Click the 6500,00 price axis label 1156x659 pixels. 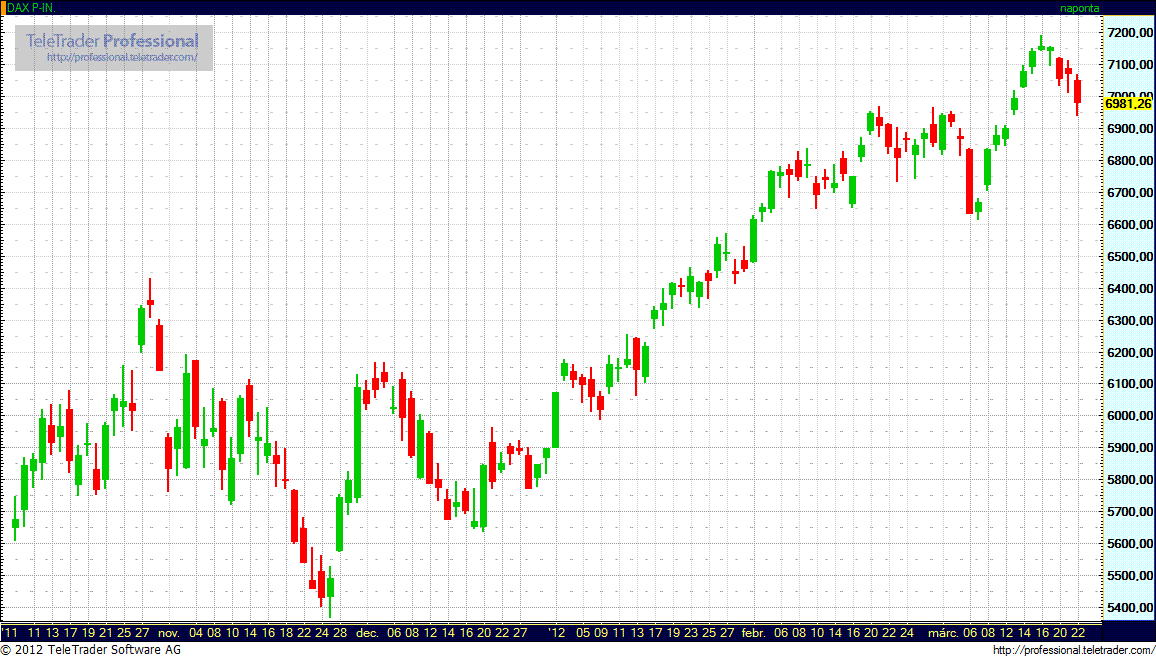tap(1128, 257)
